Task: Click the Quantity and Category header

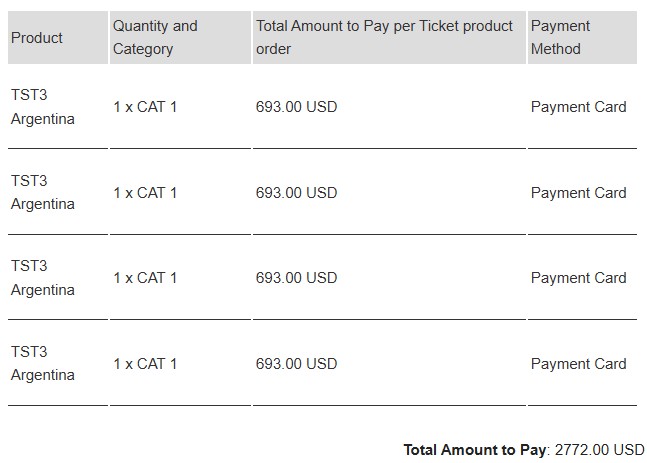Action: [x=155, y=37]
